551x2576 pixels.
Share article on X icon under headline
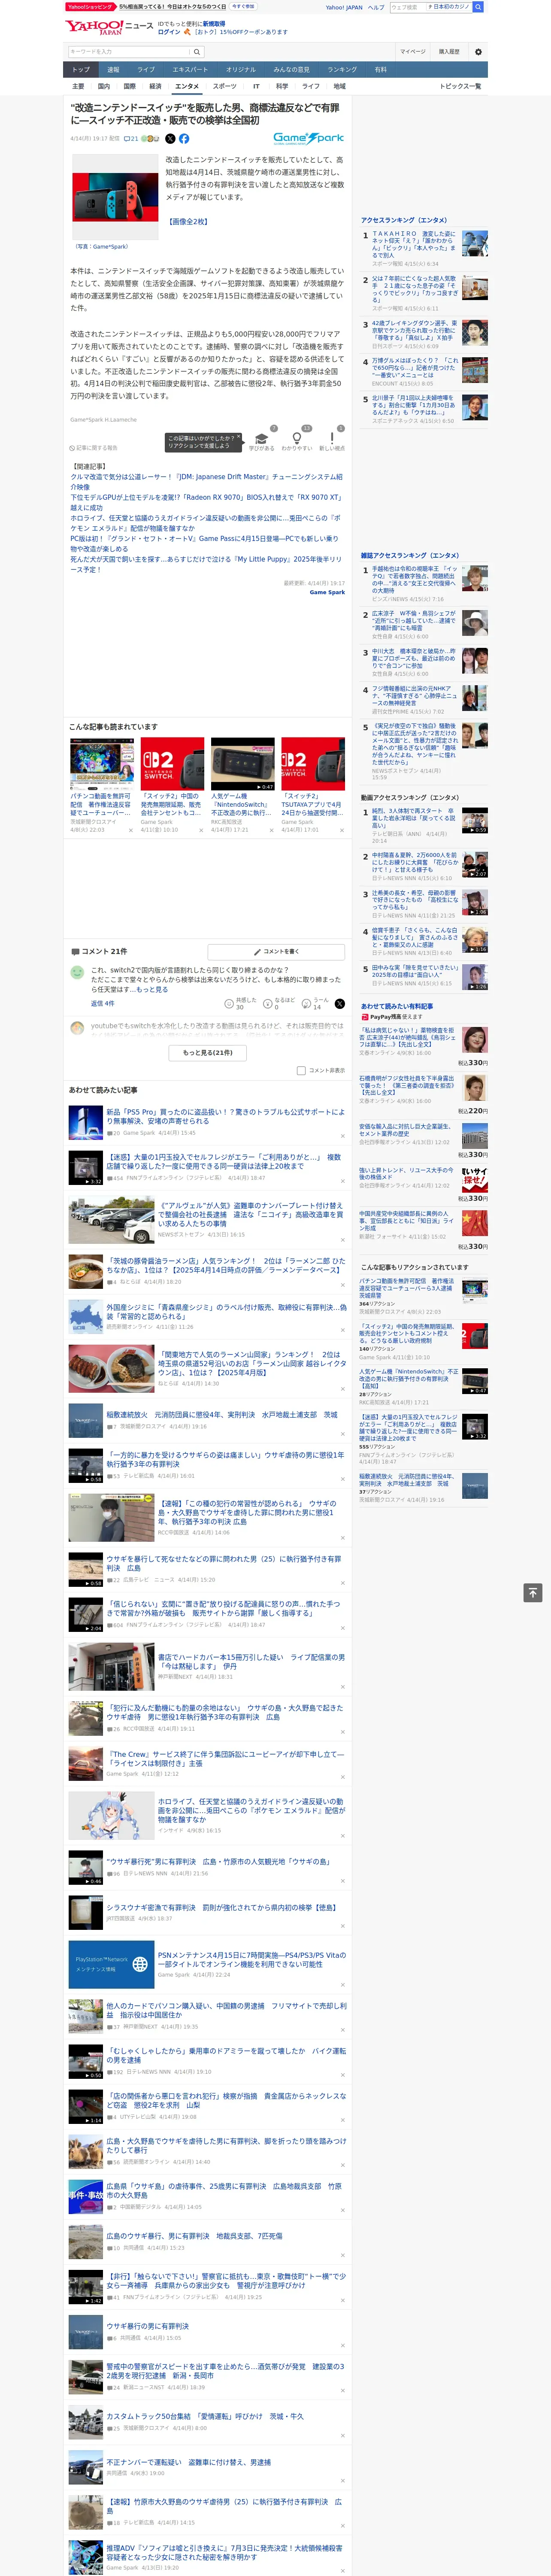[170, 139]
